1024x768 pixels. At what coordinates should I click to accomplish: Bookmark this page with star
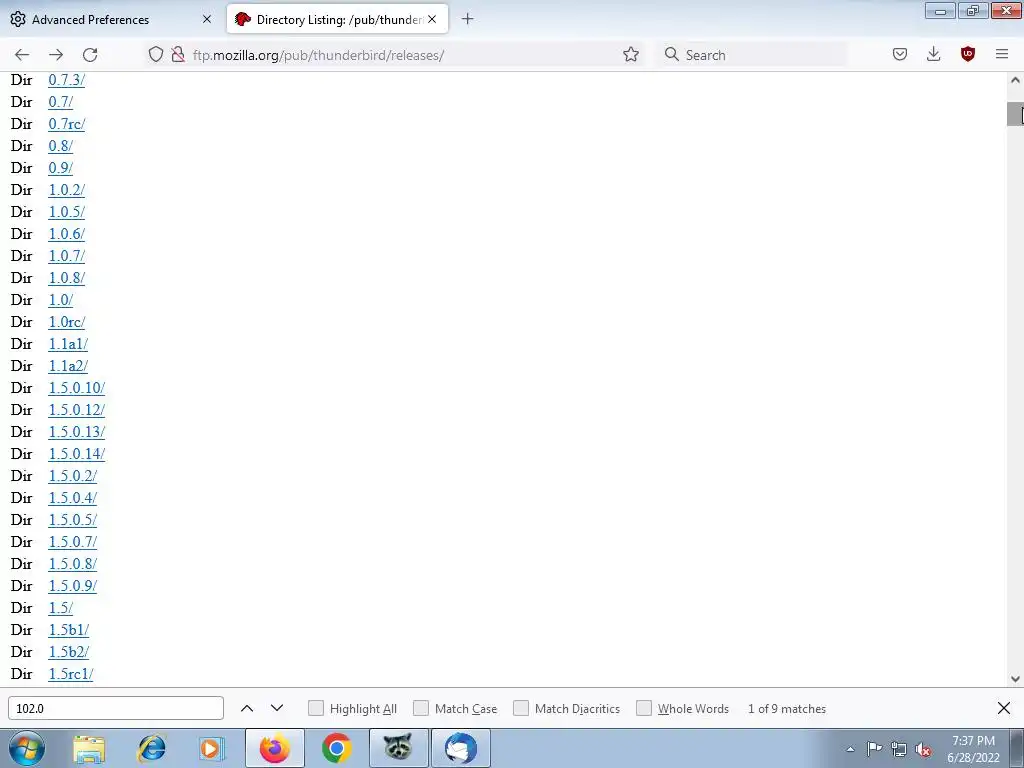pos(631,55)
